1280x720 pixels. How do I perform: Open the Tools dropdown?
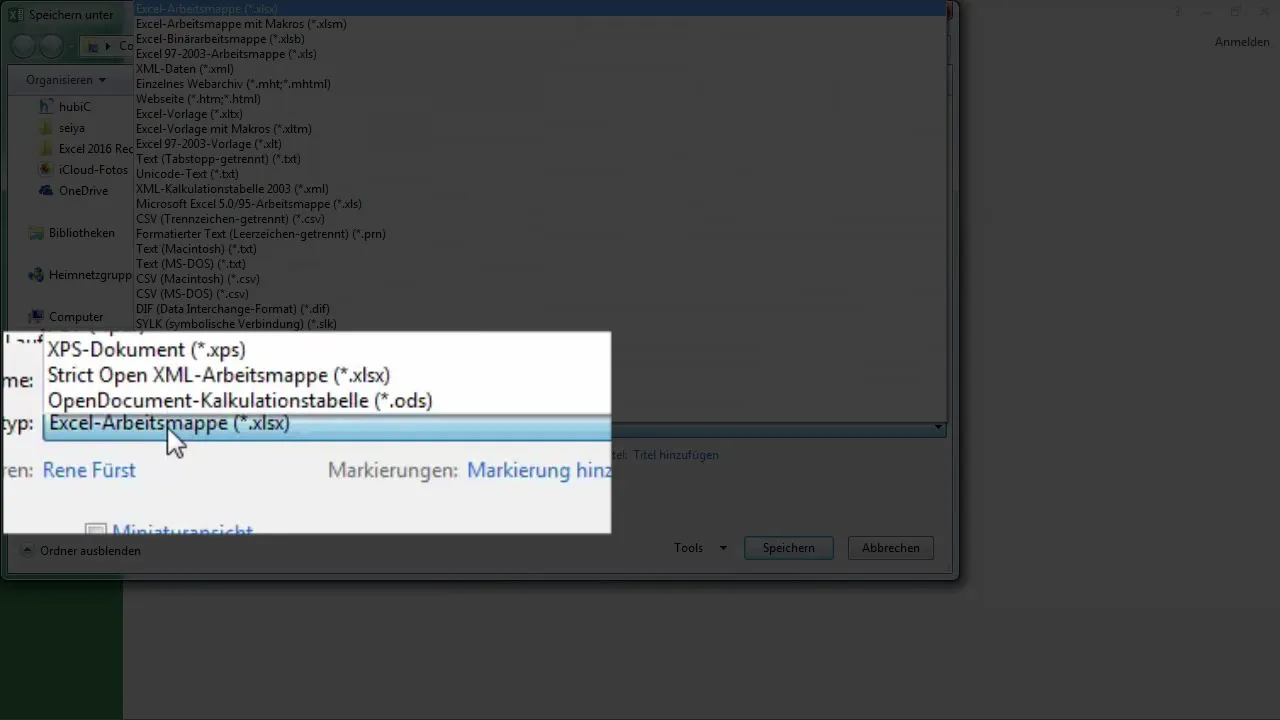700,548
